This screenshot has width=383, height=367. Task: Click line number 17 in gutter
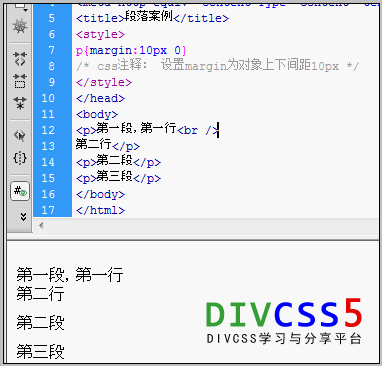pos(48,210)
